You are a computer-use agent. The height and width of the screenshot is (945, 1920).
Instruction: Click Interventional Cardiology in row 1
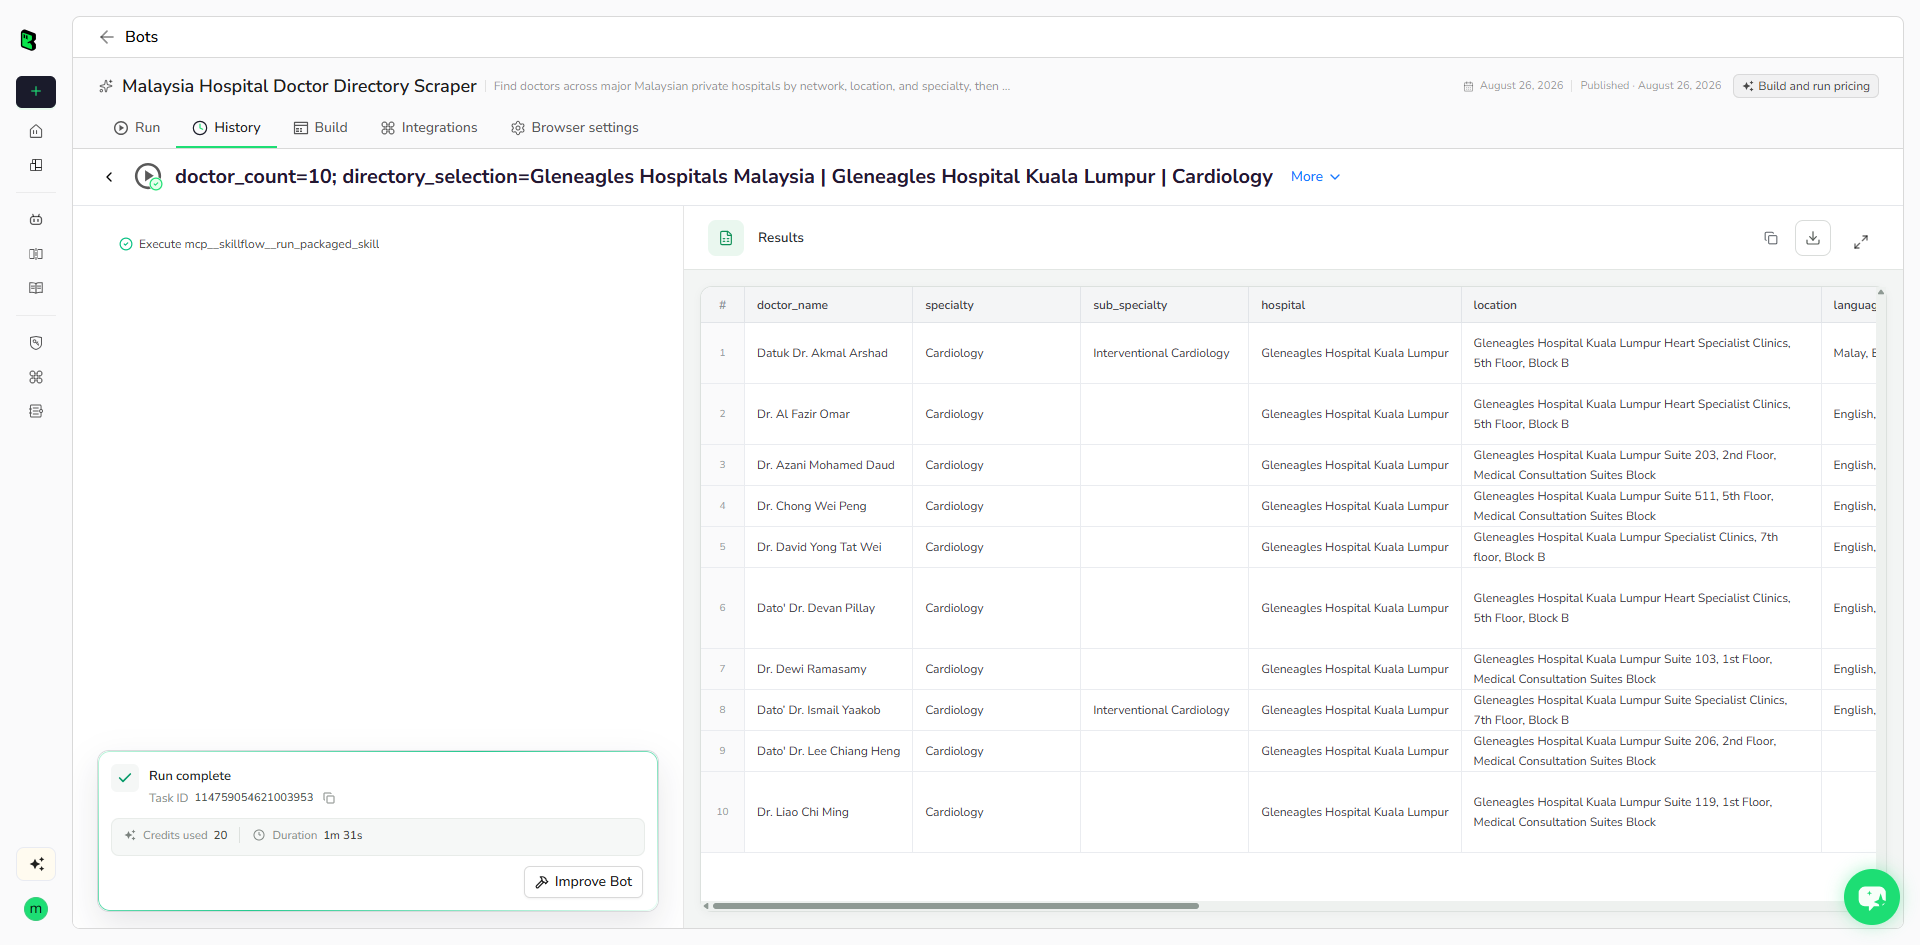point(1161,353)
